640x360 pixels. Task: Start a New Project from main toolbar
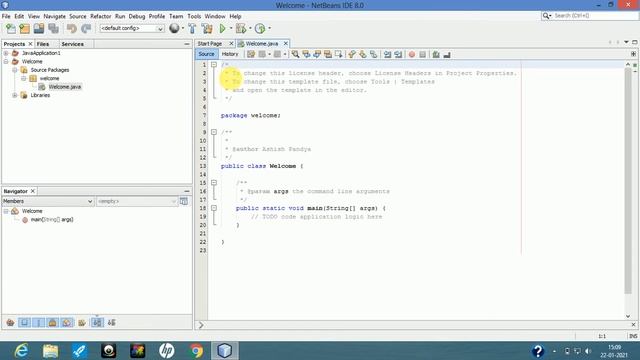click(25, 29)
